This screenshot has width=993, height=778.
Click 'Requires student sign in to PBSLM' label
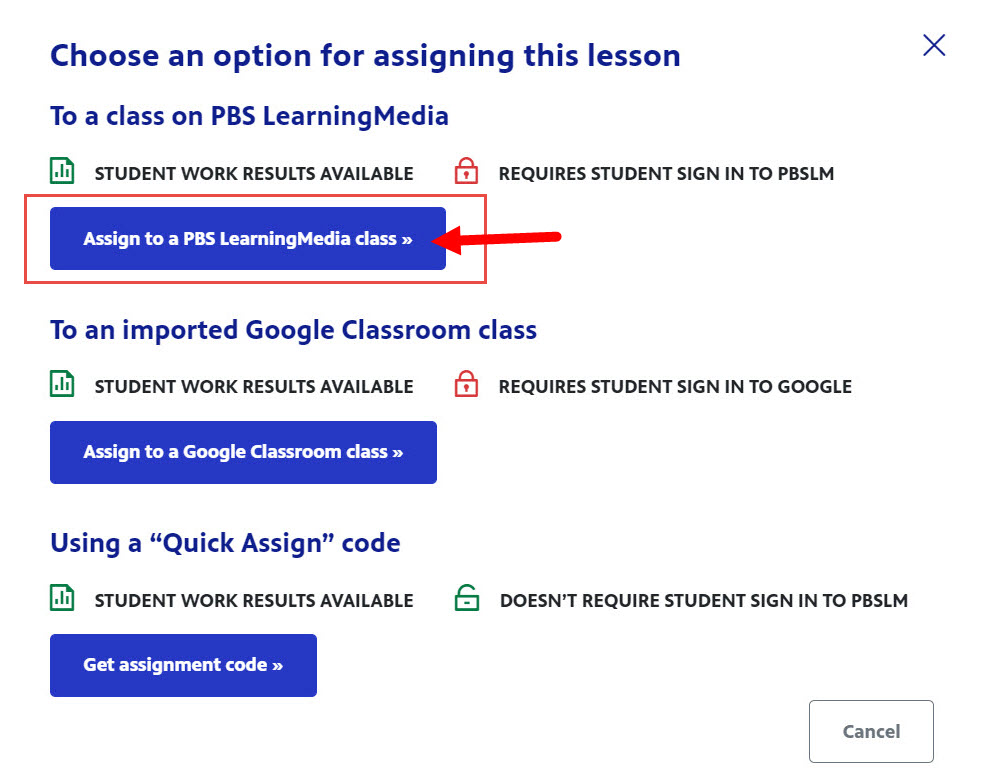click(666, 173)
